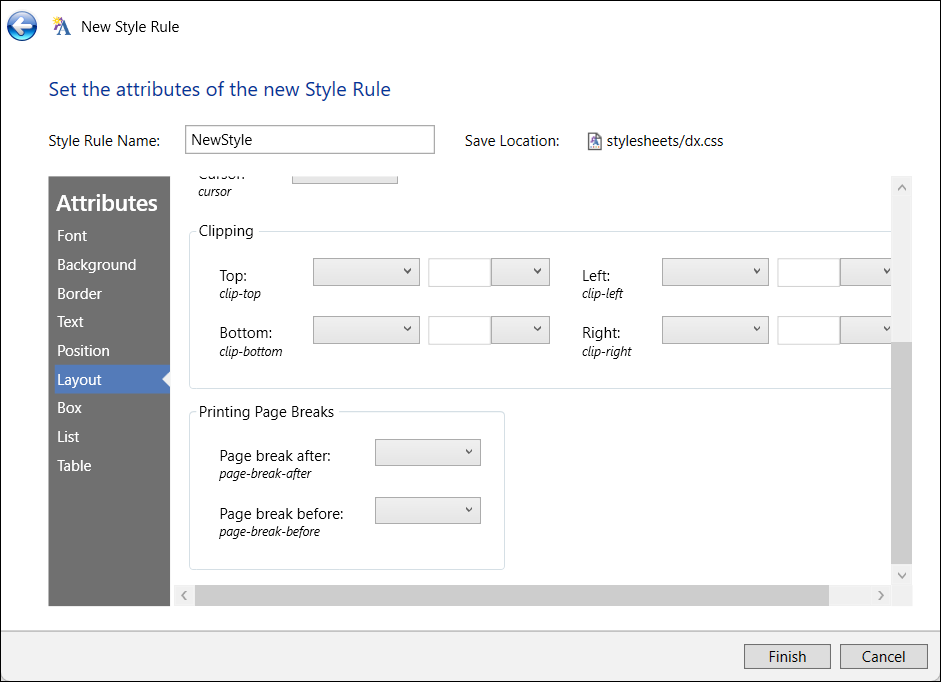Switch to the Background attributes tab

tap(96, 265)
